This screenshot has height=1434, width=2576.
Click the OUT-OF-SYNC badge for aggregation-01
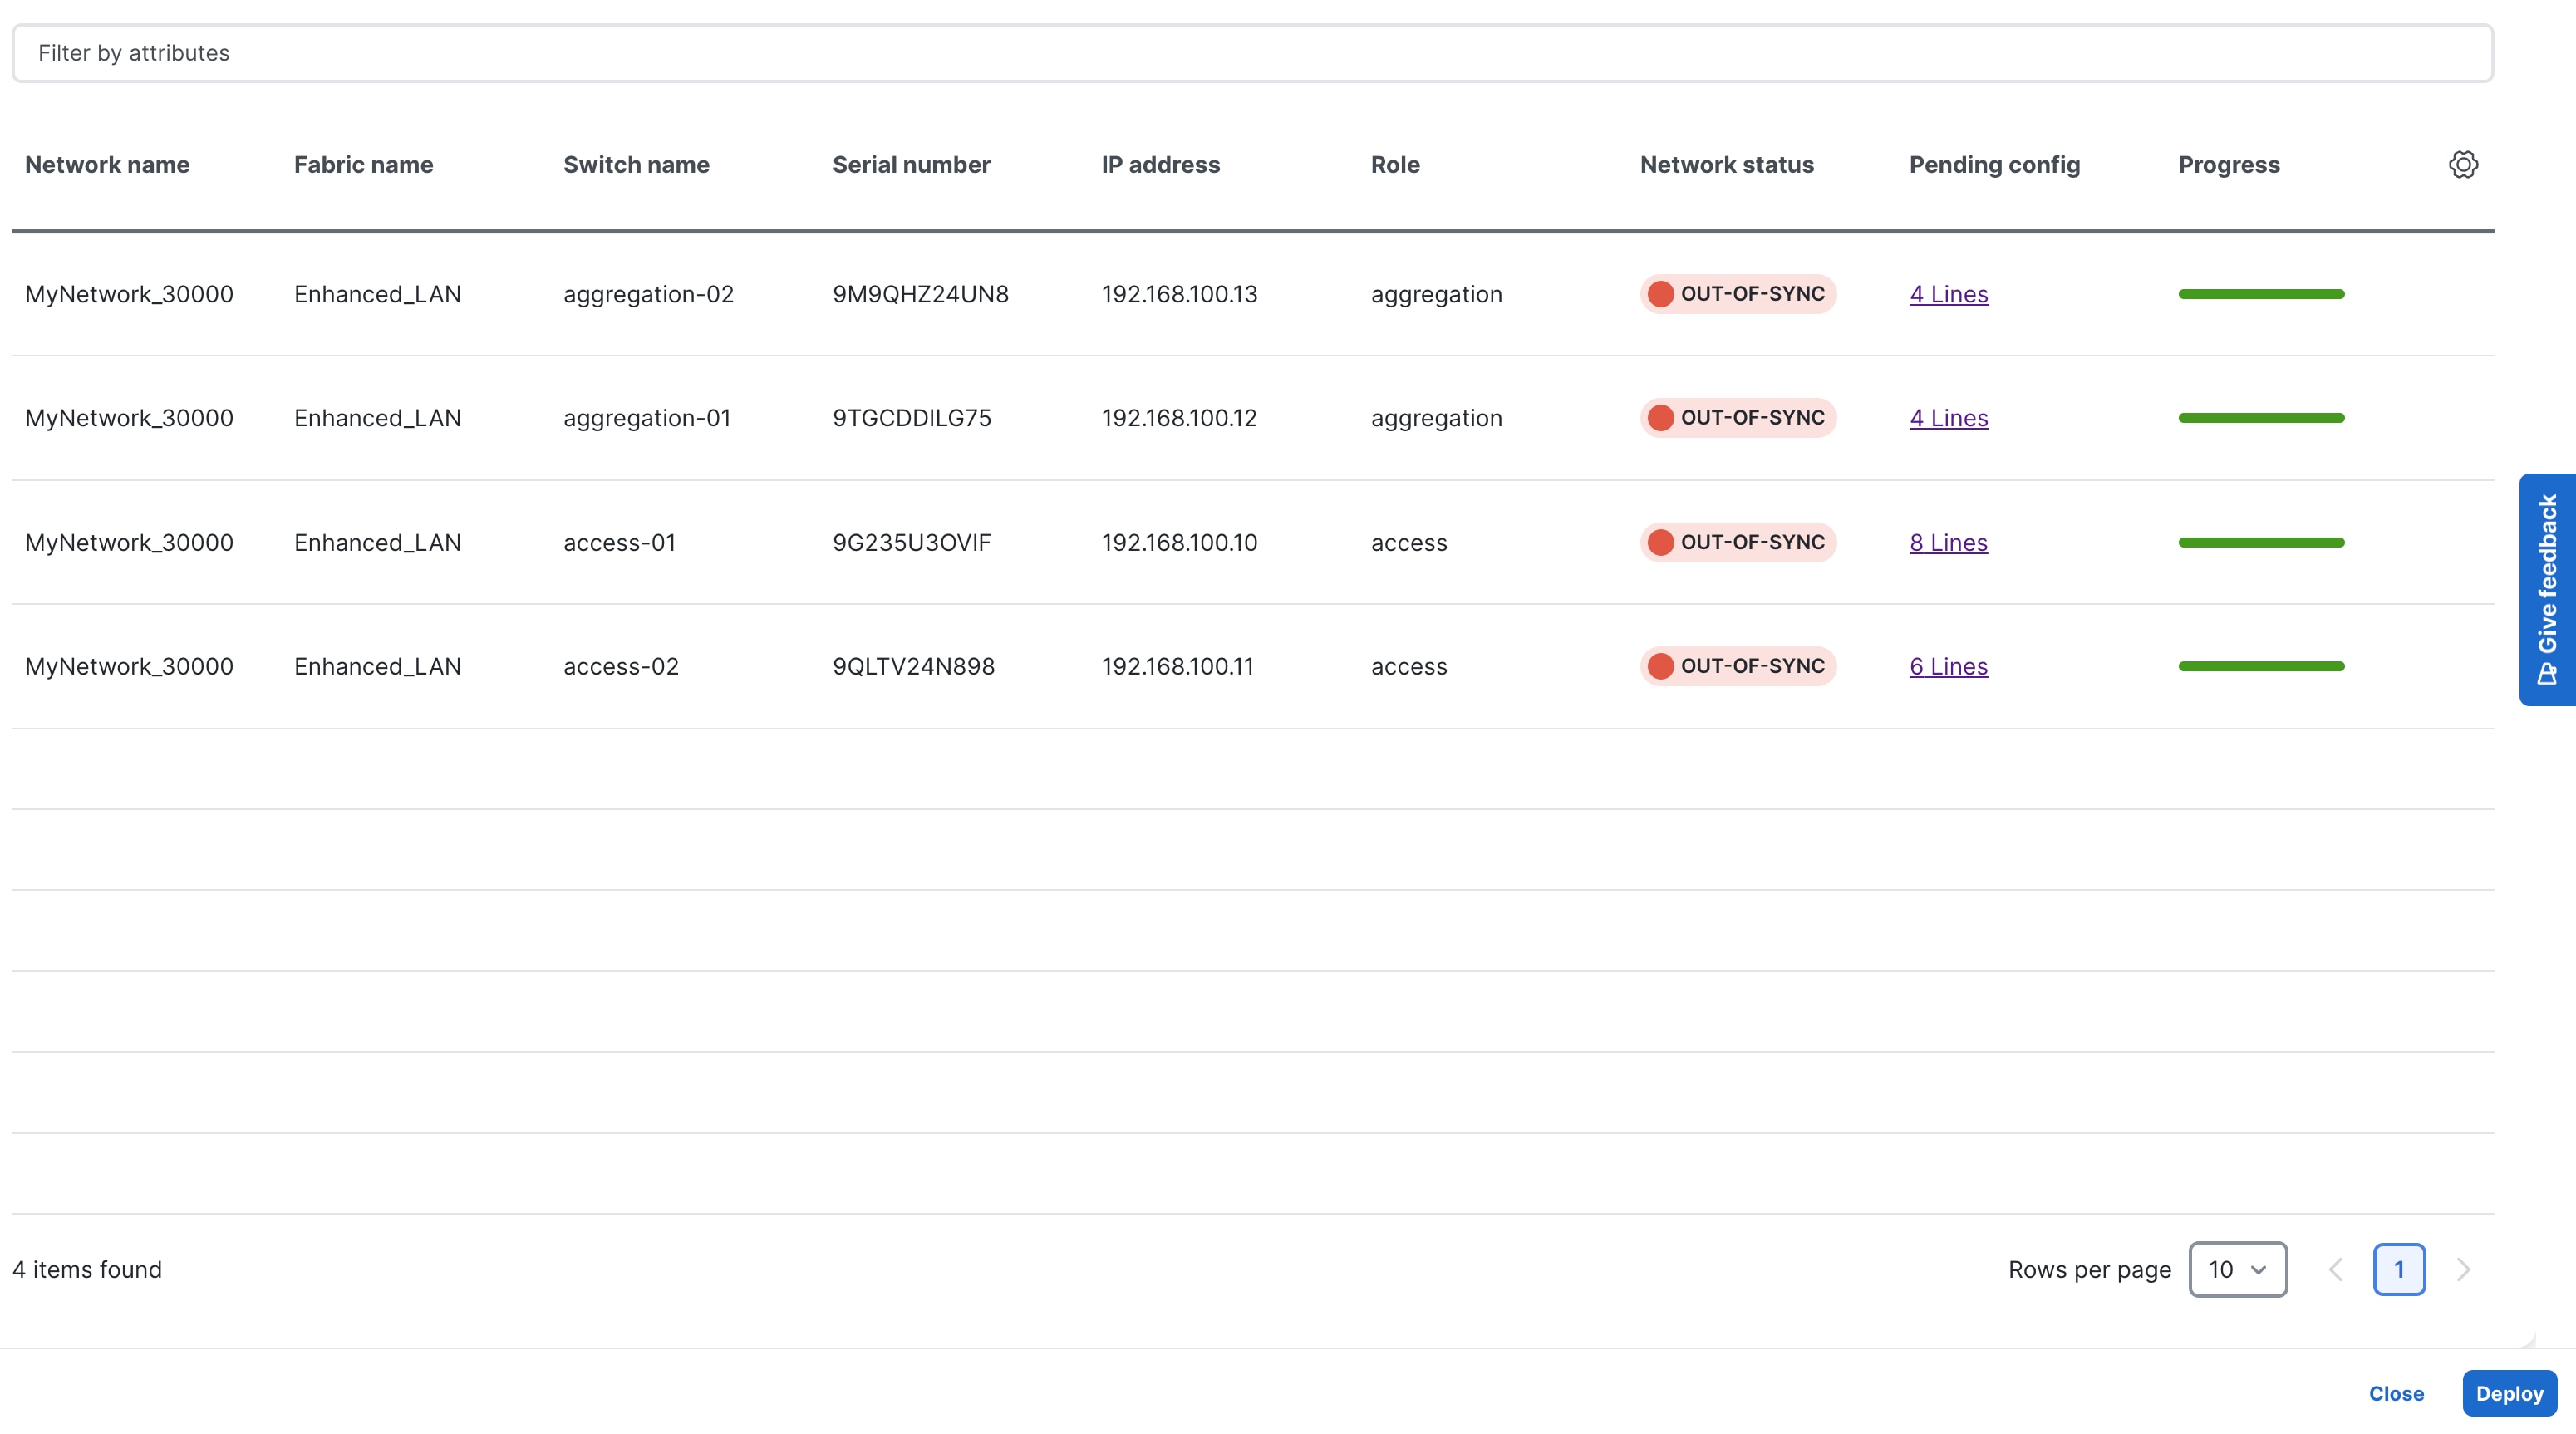coord(1737,418)
